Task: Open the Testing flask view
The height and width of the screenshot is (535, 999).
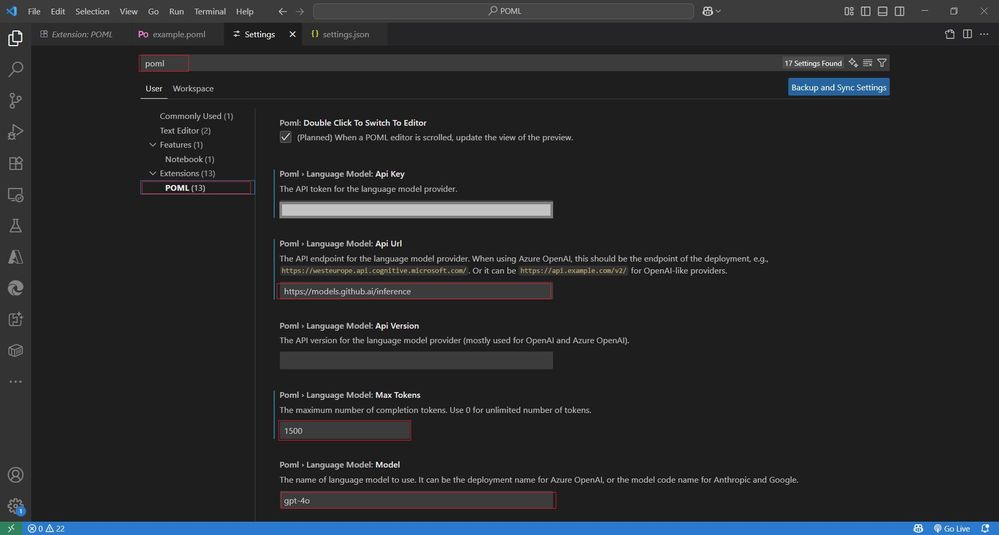Action: 15,225
